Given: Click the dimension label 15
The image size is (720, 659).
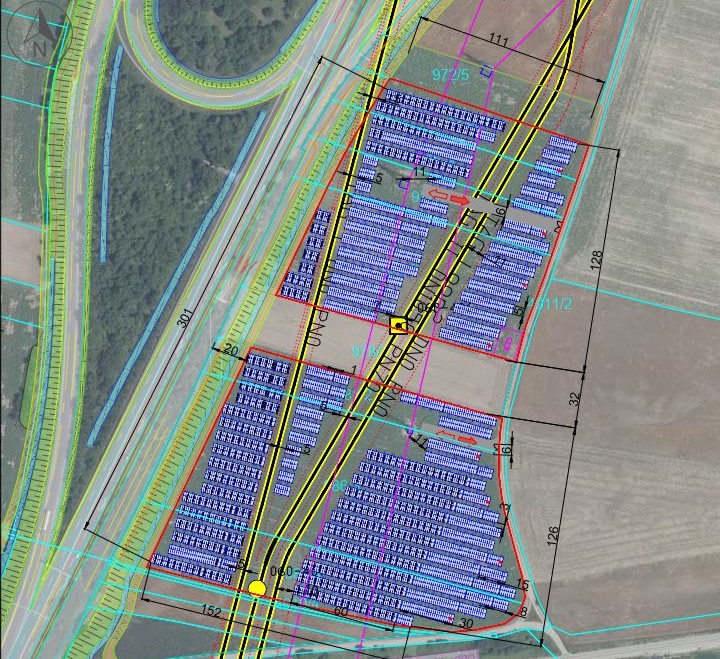Looking at the screenshot, I should tap(522, 585).
